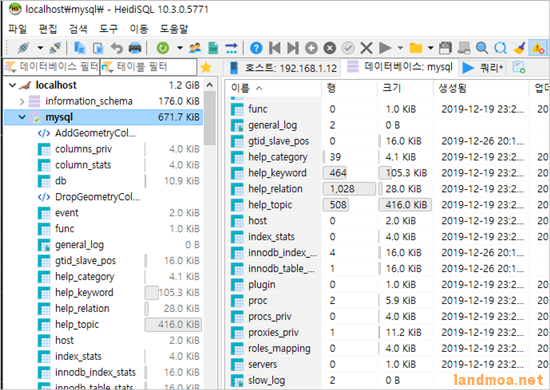Click the new query tab icon
Viewport: 550px width, 390px height.
point(519,67)
